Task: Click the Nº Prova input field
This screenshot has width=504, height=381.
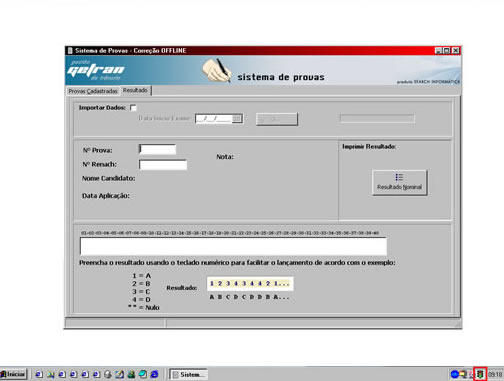Action: 157,149
